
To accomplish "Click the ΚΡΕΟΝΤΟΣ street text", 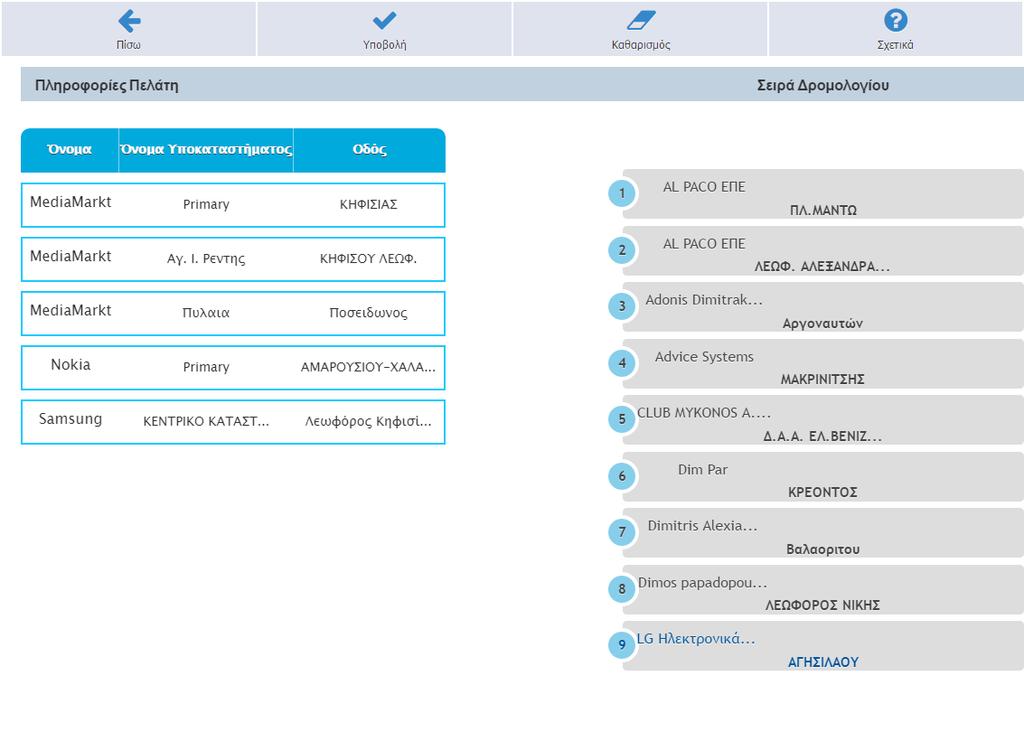I will pos(823,492).
